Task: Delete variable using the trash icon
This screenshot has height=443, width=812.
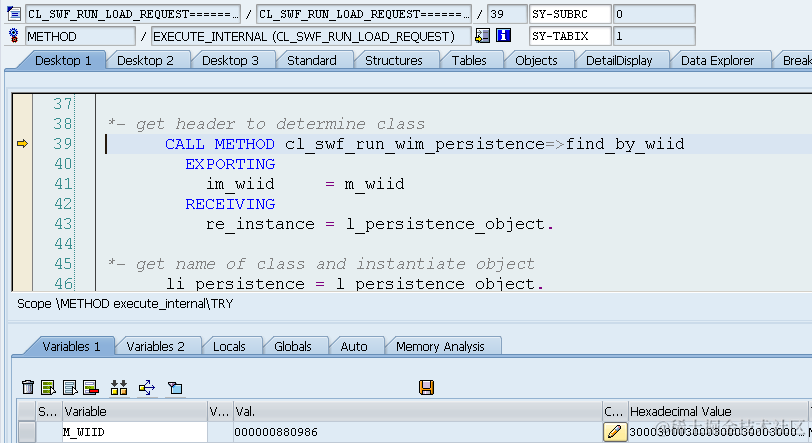Action: (x=28, y=387)
